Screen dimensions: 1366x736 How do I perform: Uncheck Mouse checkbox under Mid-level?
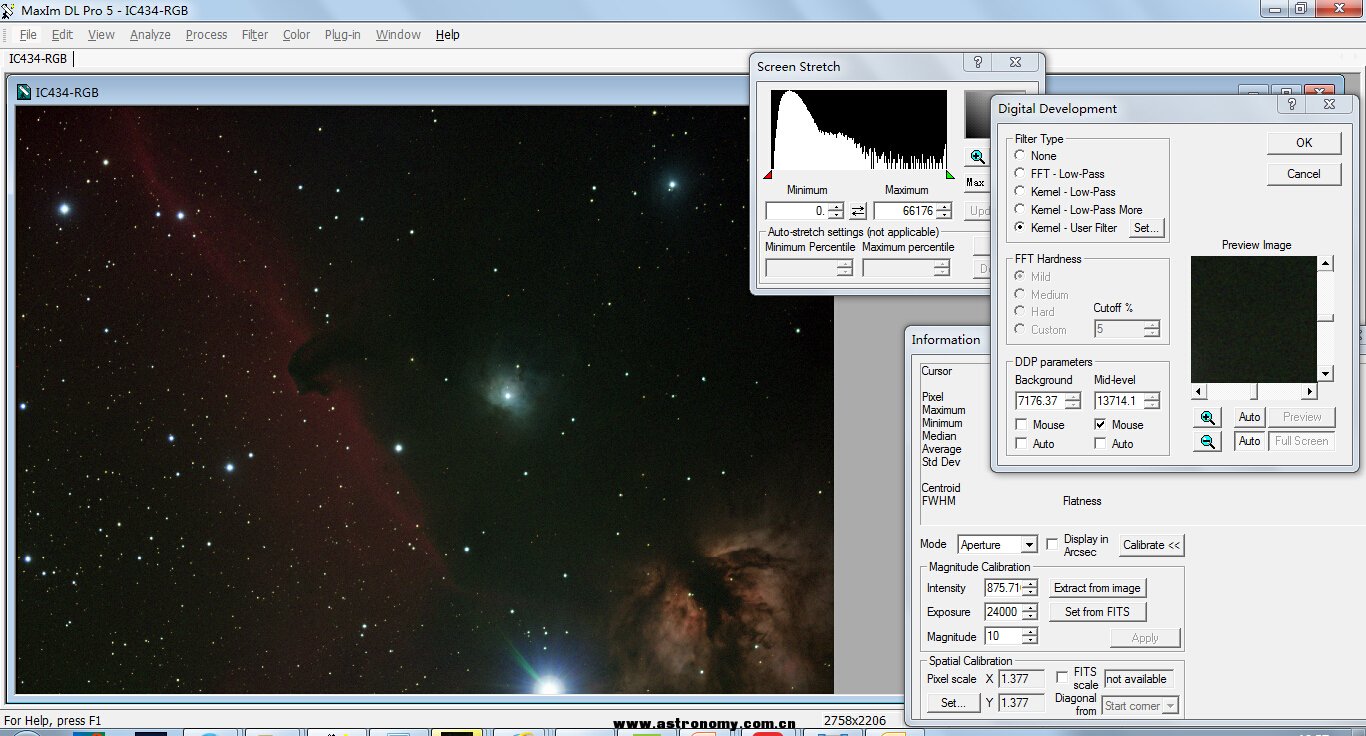click(1100, 425)
